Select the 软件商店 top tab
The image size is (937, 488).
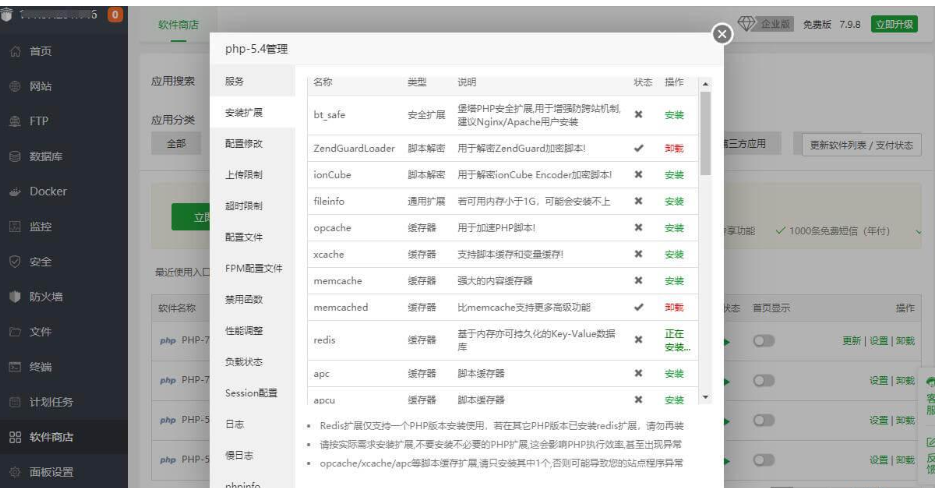pos(178,24)
